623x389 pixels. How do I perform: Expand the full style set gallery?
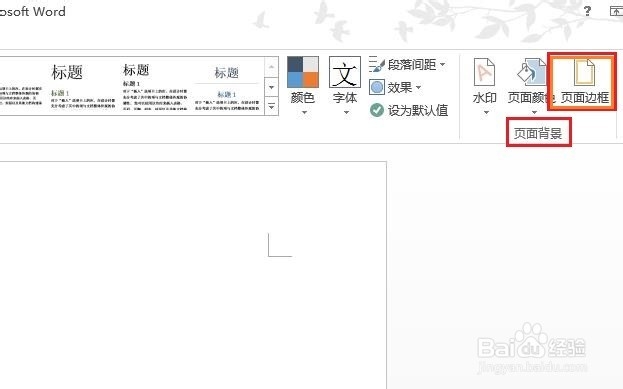(x=271, y=106)
